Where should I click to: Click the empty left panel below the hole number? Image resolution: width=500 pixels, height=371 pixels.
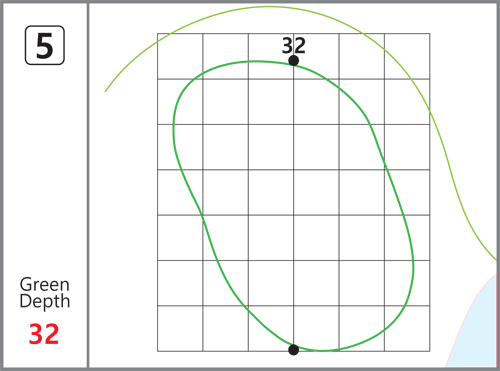45,167
